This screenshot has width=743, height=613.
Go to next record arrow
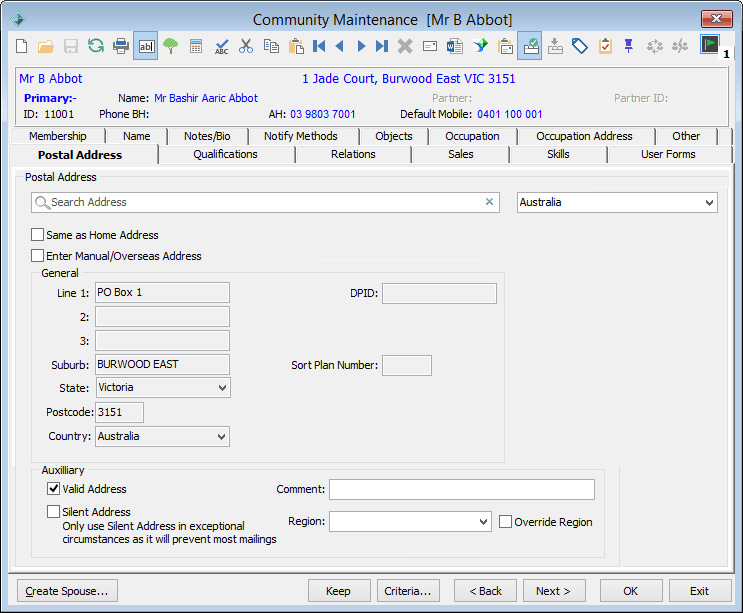[361, 46]
